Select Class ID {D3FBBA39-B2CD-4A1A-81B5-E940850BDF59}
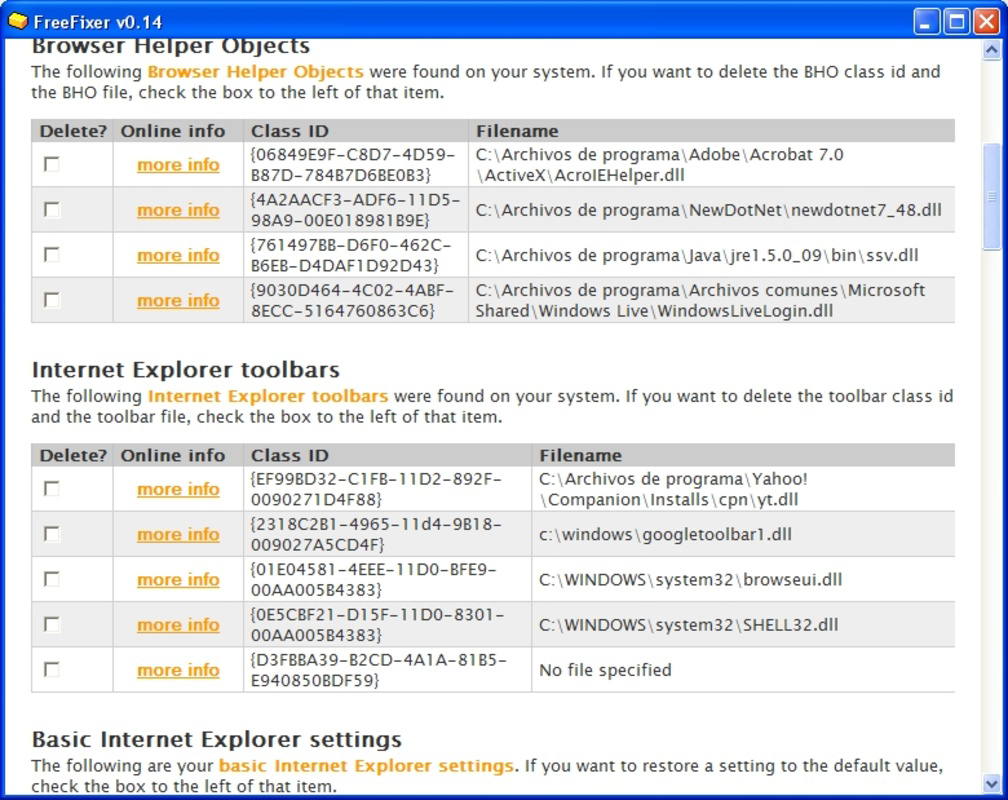1008x800 pixels. [x=378, y=669]
